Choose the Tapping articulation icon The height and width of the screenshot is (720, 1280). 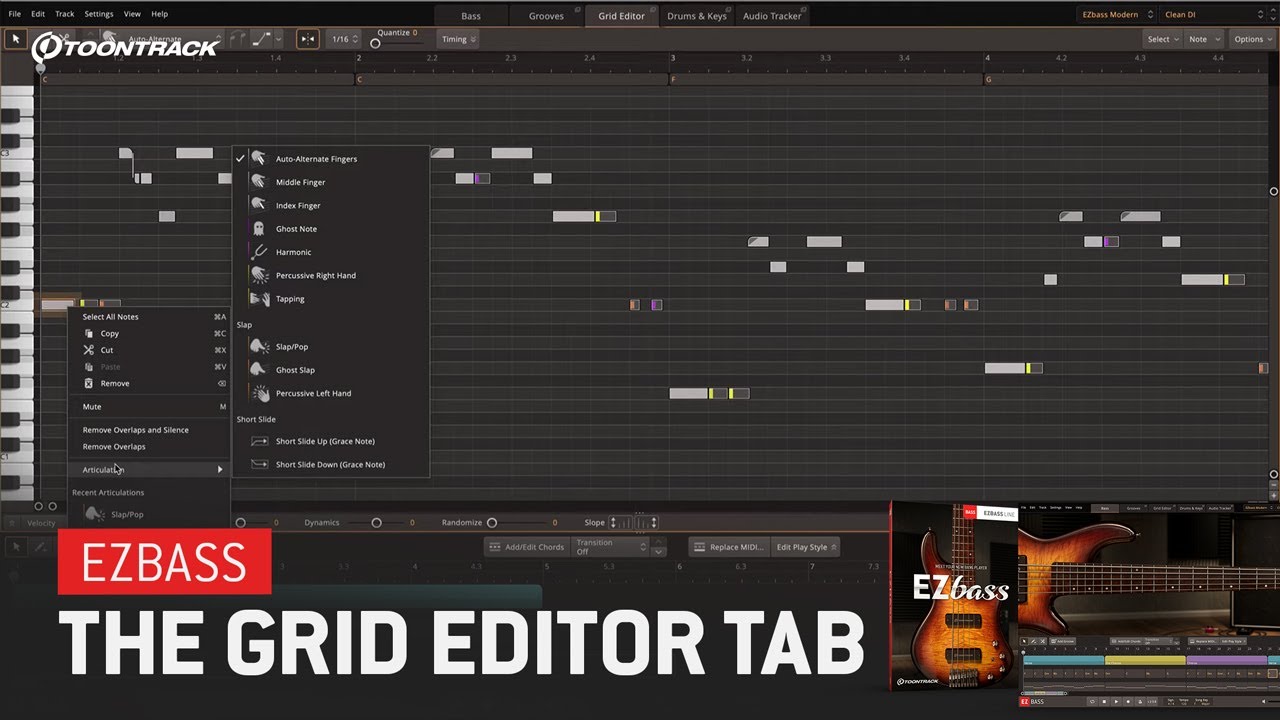click(x=258, y=299)
